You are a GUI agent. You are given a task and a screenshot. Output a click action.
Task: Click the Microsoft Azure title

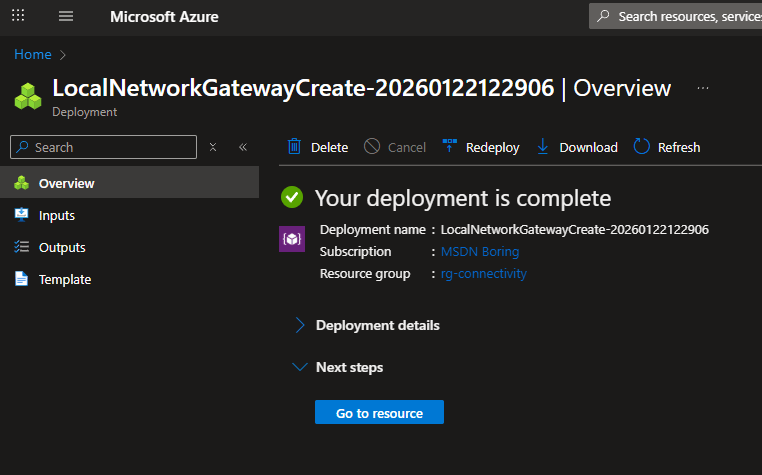(164, 17)
